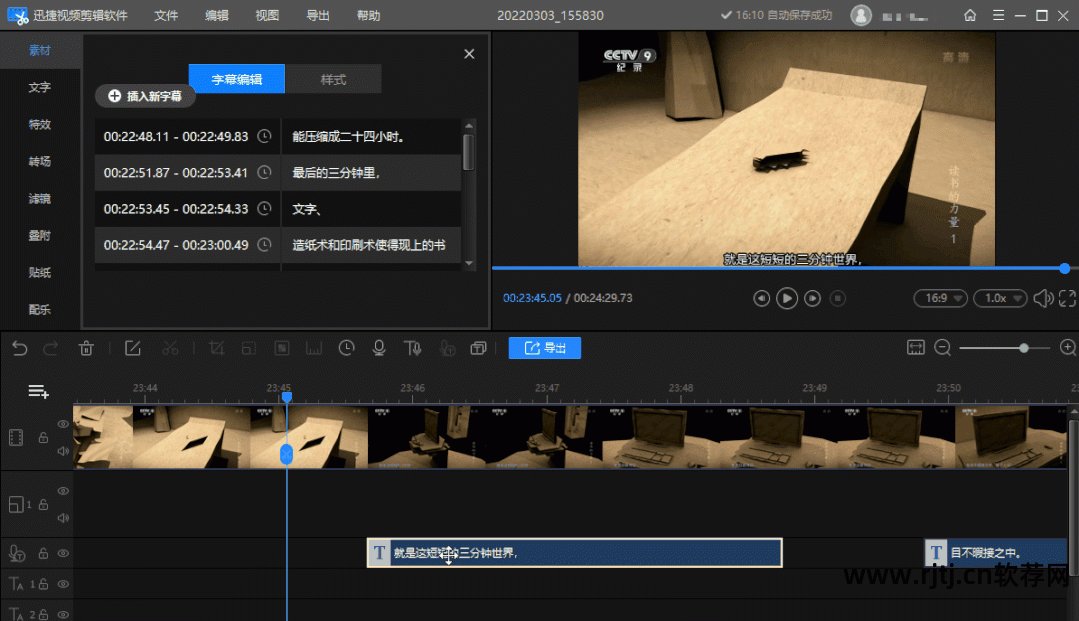Open the 编辑 menu
1079x621 pixels.
tap(217, 15)
